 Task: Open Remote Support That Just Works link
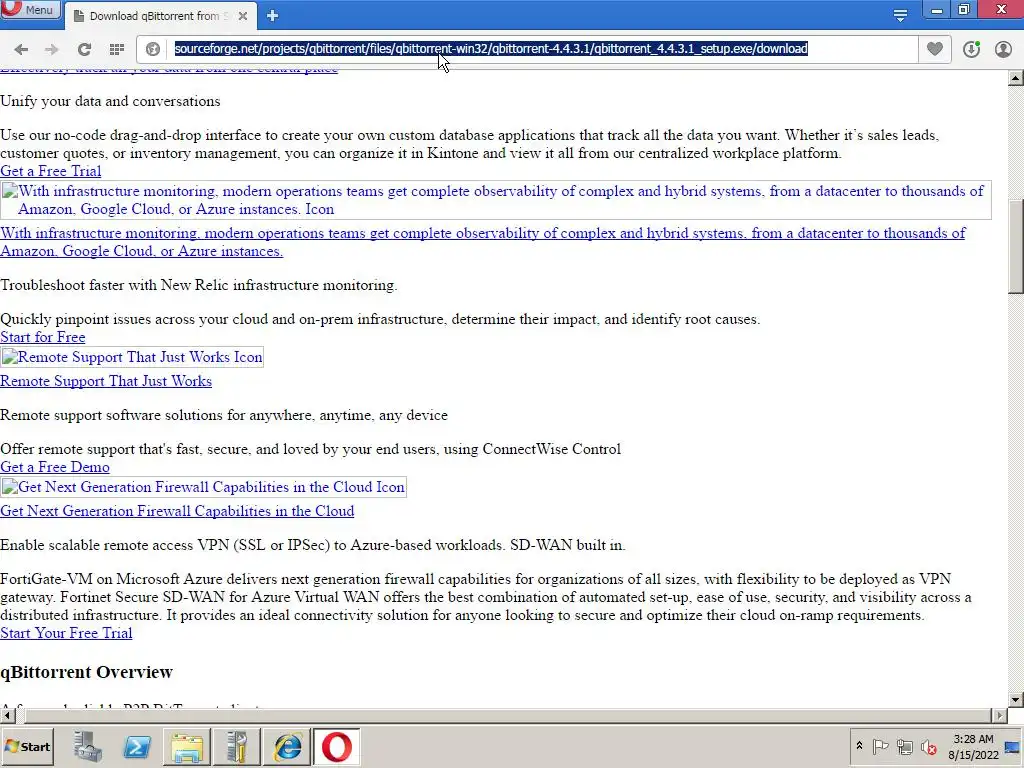point(106,381)
